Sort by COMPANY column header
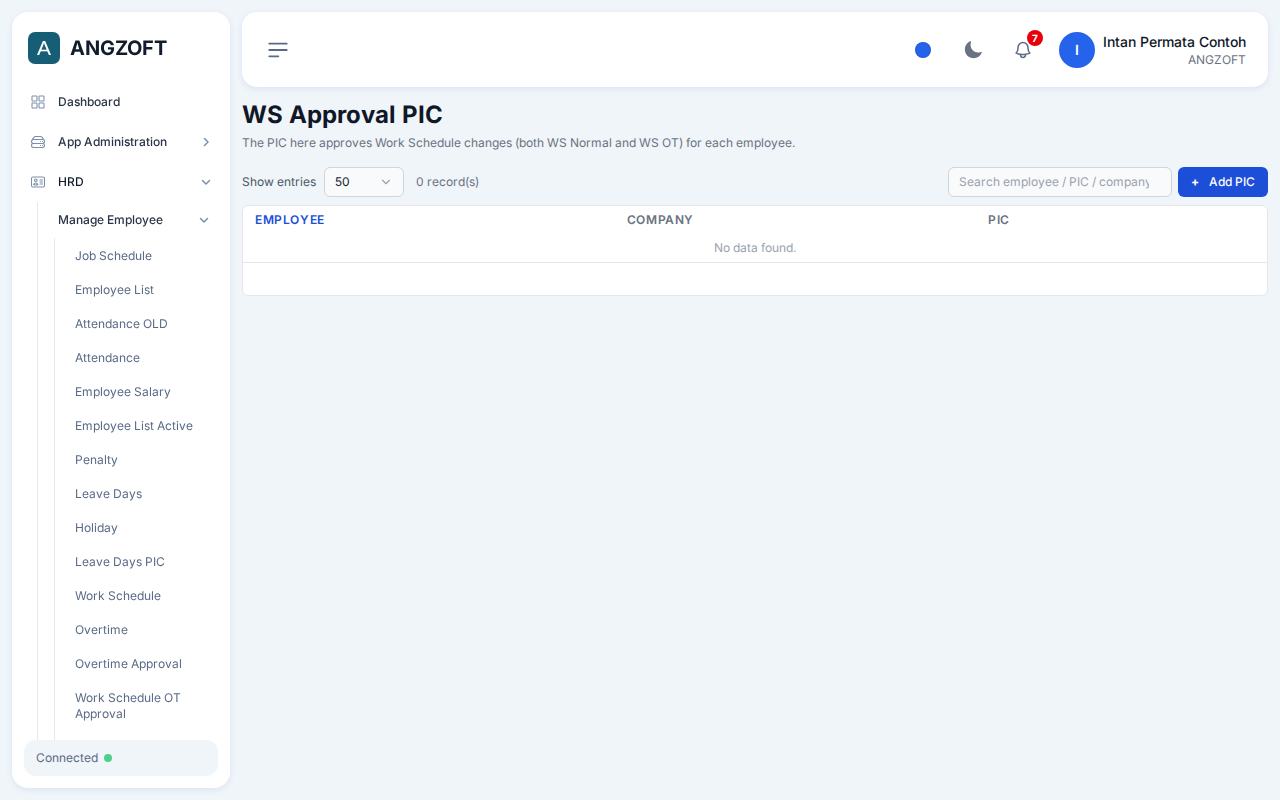This screenshot has width=1280, height=800. point(660,220)
